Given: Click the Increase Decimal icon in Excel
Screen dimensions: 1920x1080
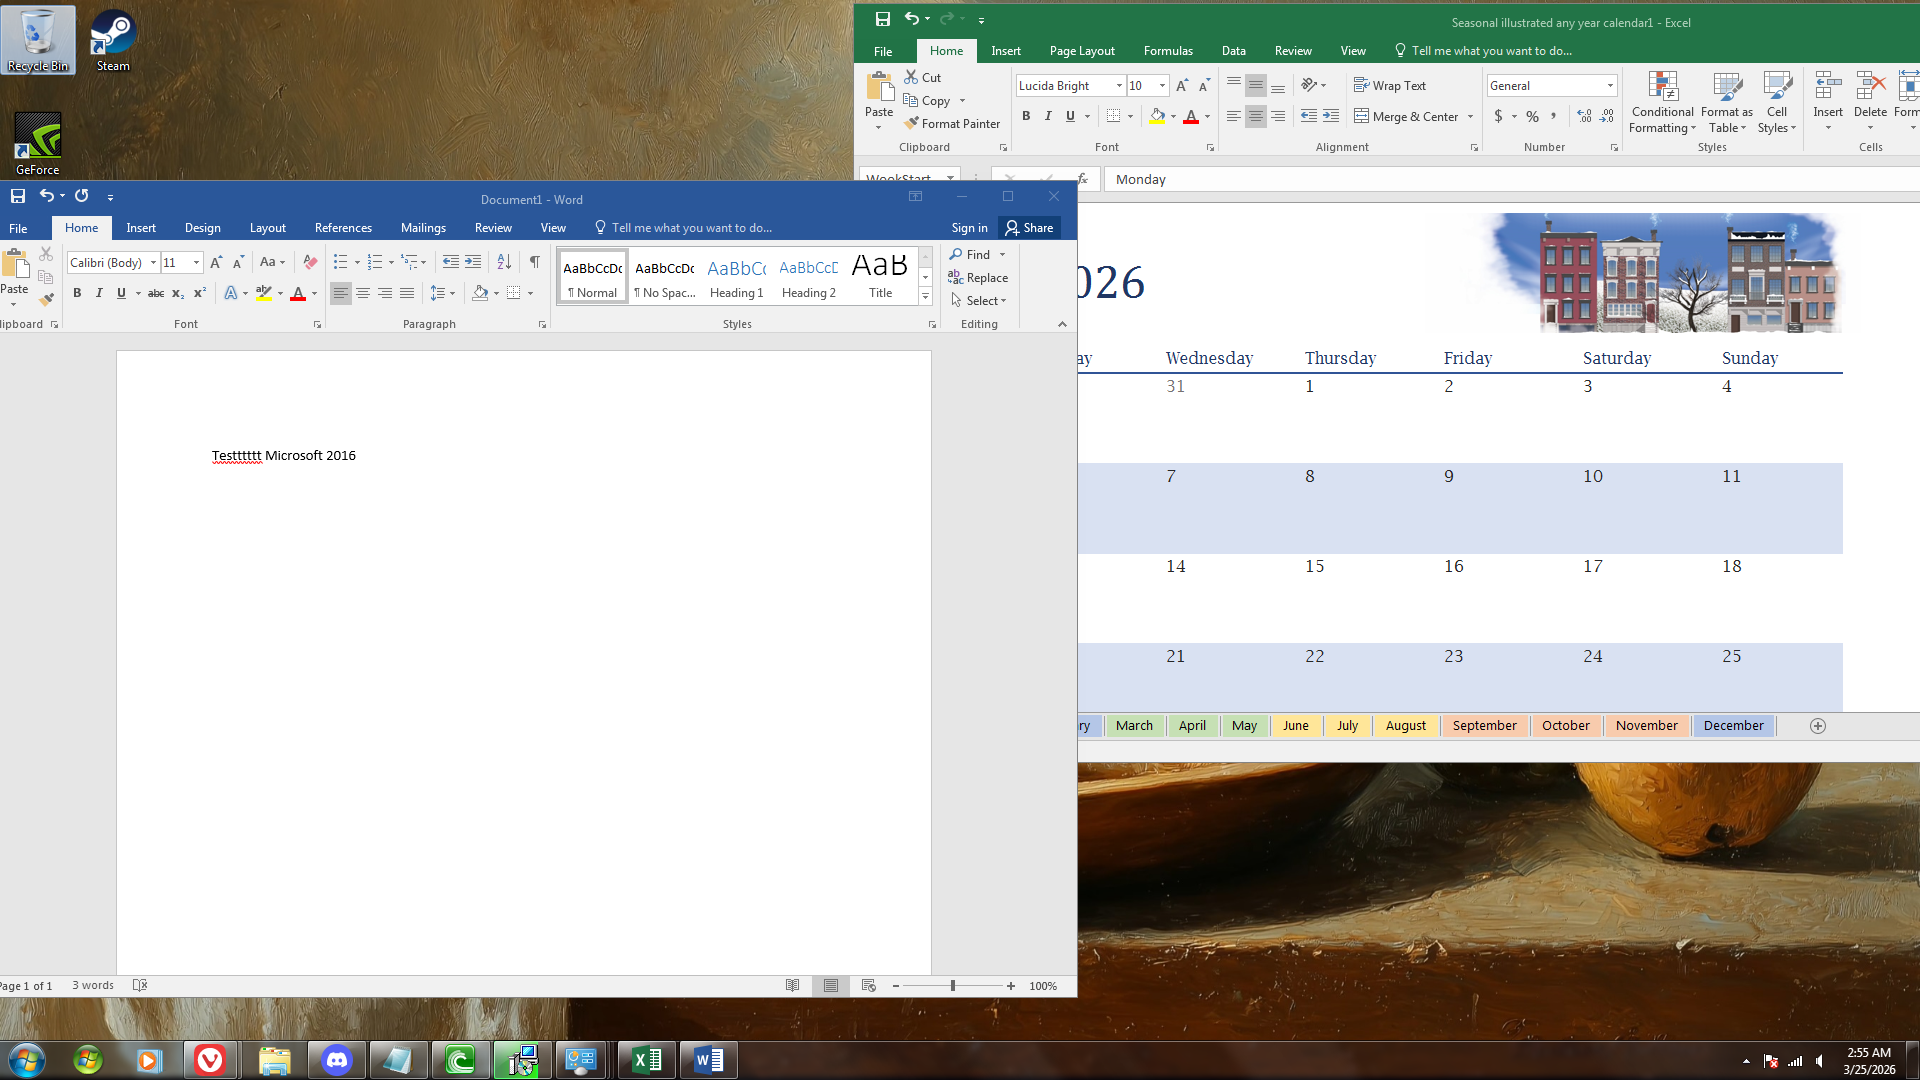Looking at the screenshot, I should pyautogui.click(x=1584, y=116).
